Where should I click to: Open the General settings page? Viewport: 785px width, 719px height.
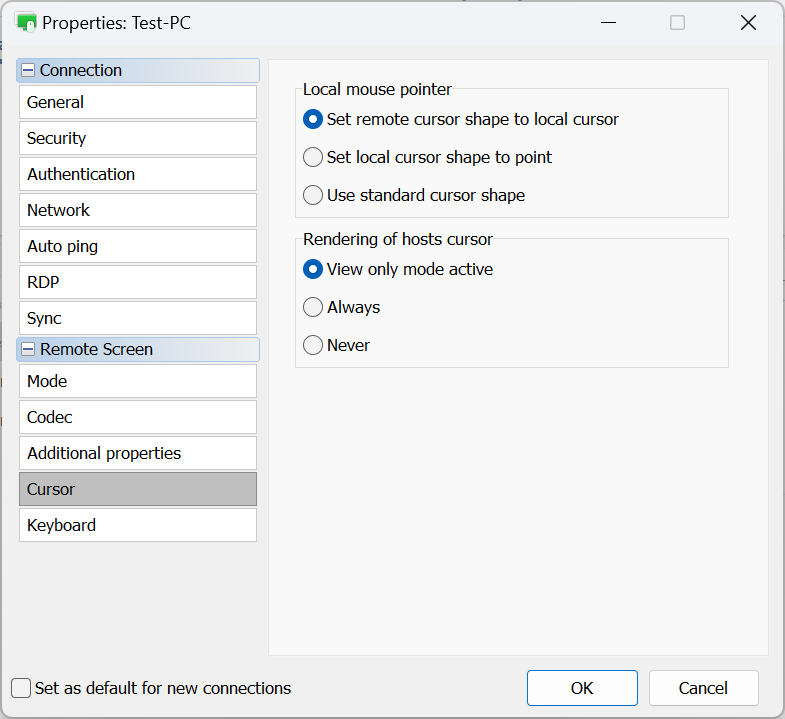coord(137,102)
